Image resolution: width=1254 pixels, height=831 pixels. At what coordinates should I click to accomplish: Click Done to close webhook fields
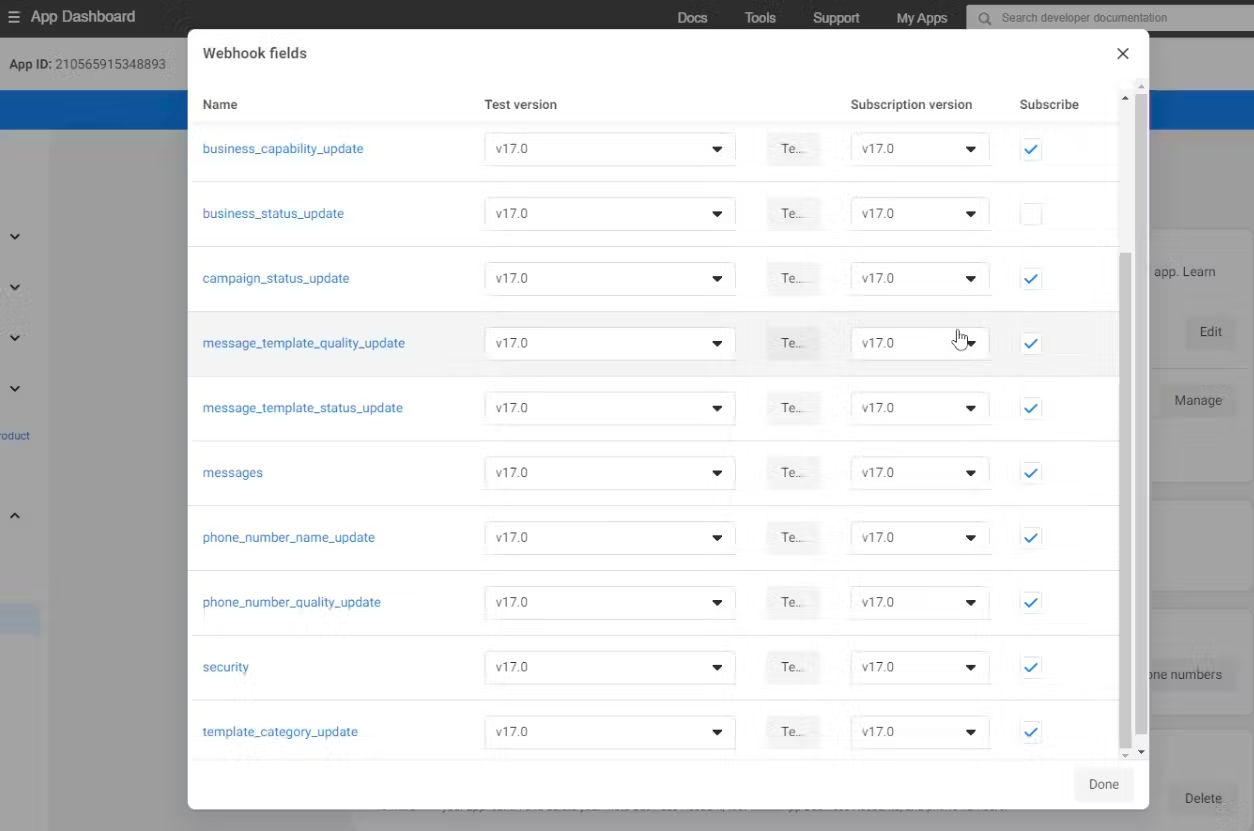coord(1104,785)
